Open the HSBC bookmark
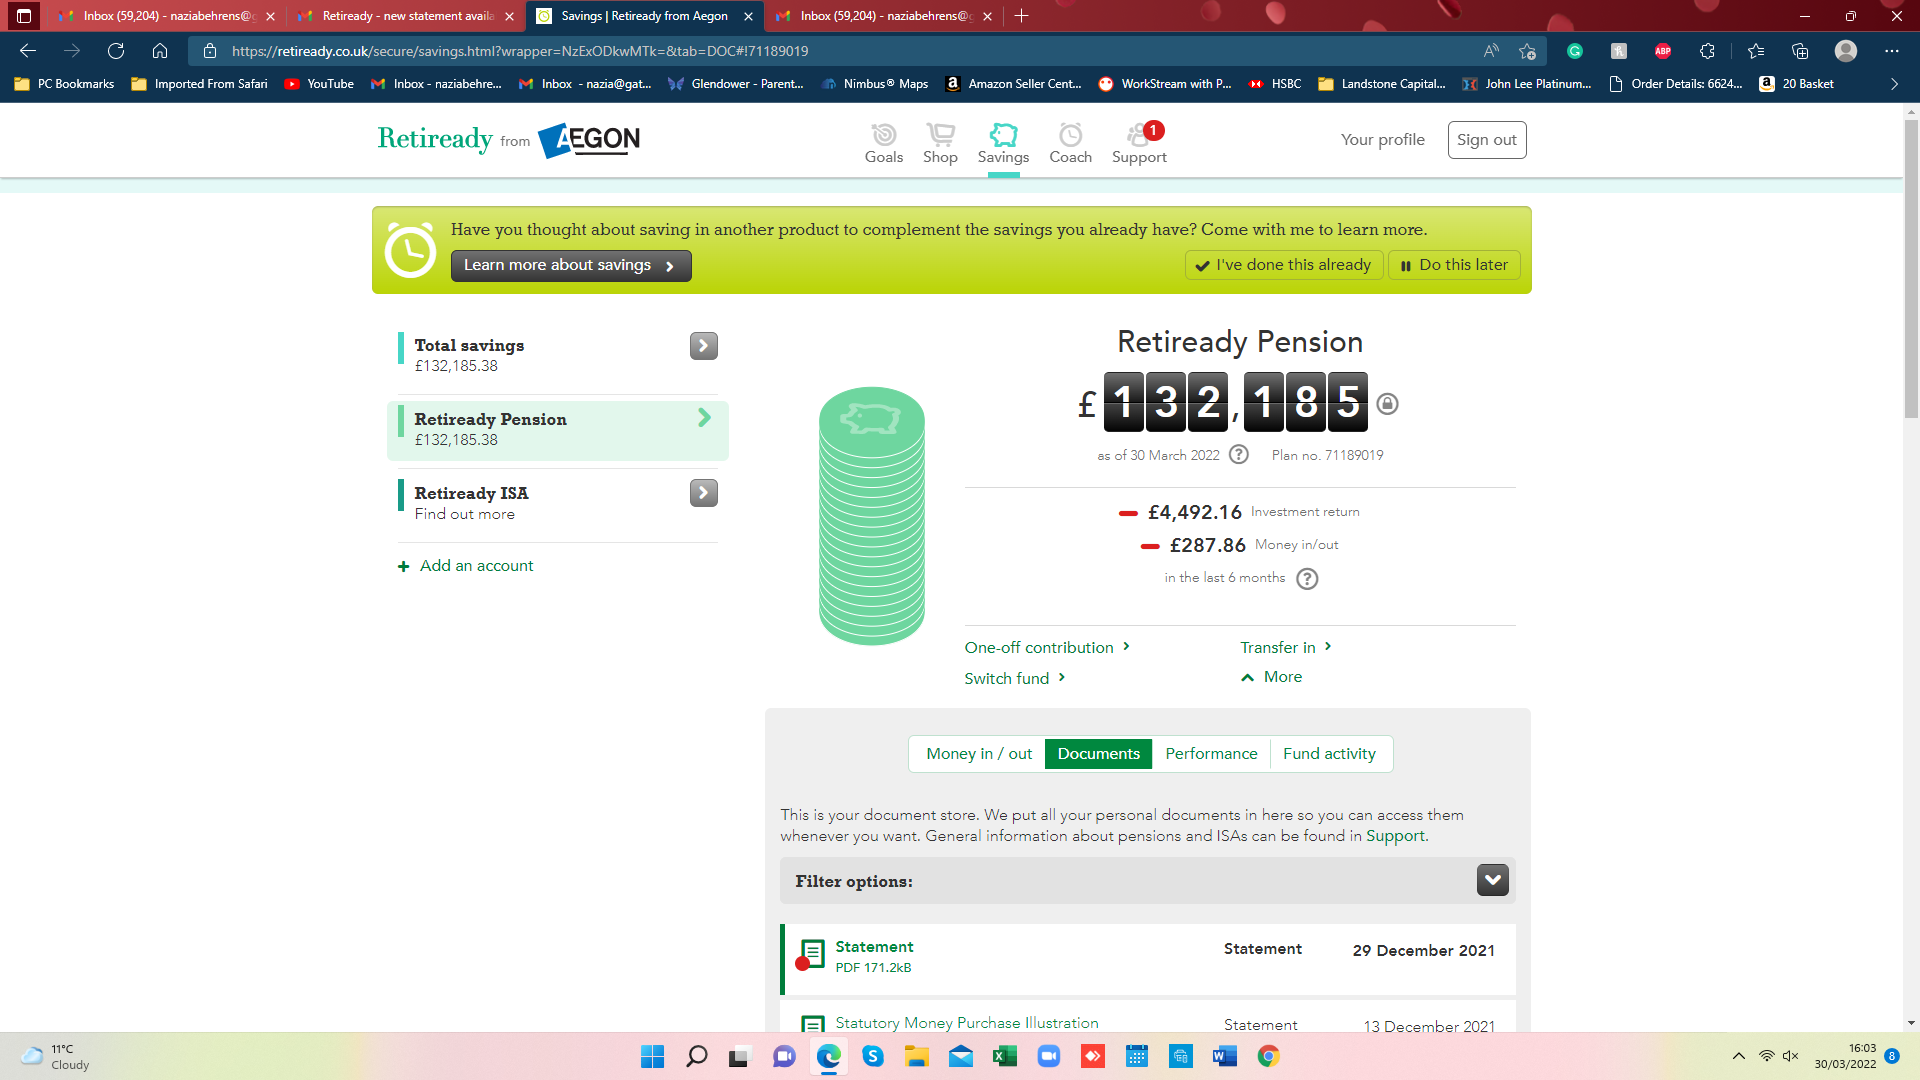This screenshot has height=1080, width=1920. [x=1276, y=84]
